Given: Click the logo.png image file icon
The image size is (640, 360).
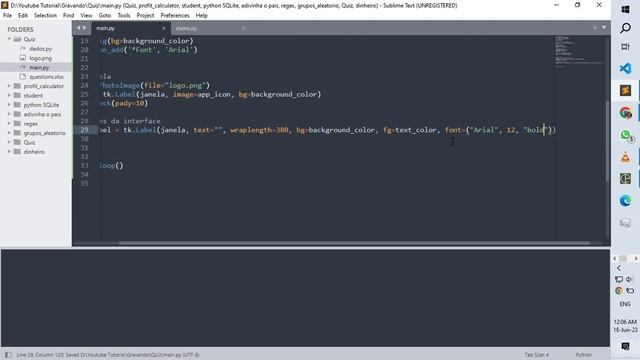Looking at the screenshot, I should click(23, 58).
